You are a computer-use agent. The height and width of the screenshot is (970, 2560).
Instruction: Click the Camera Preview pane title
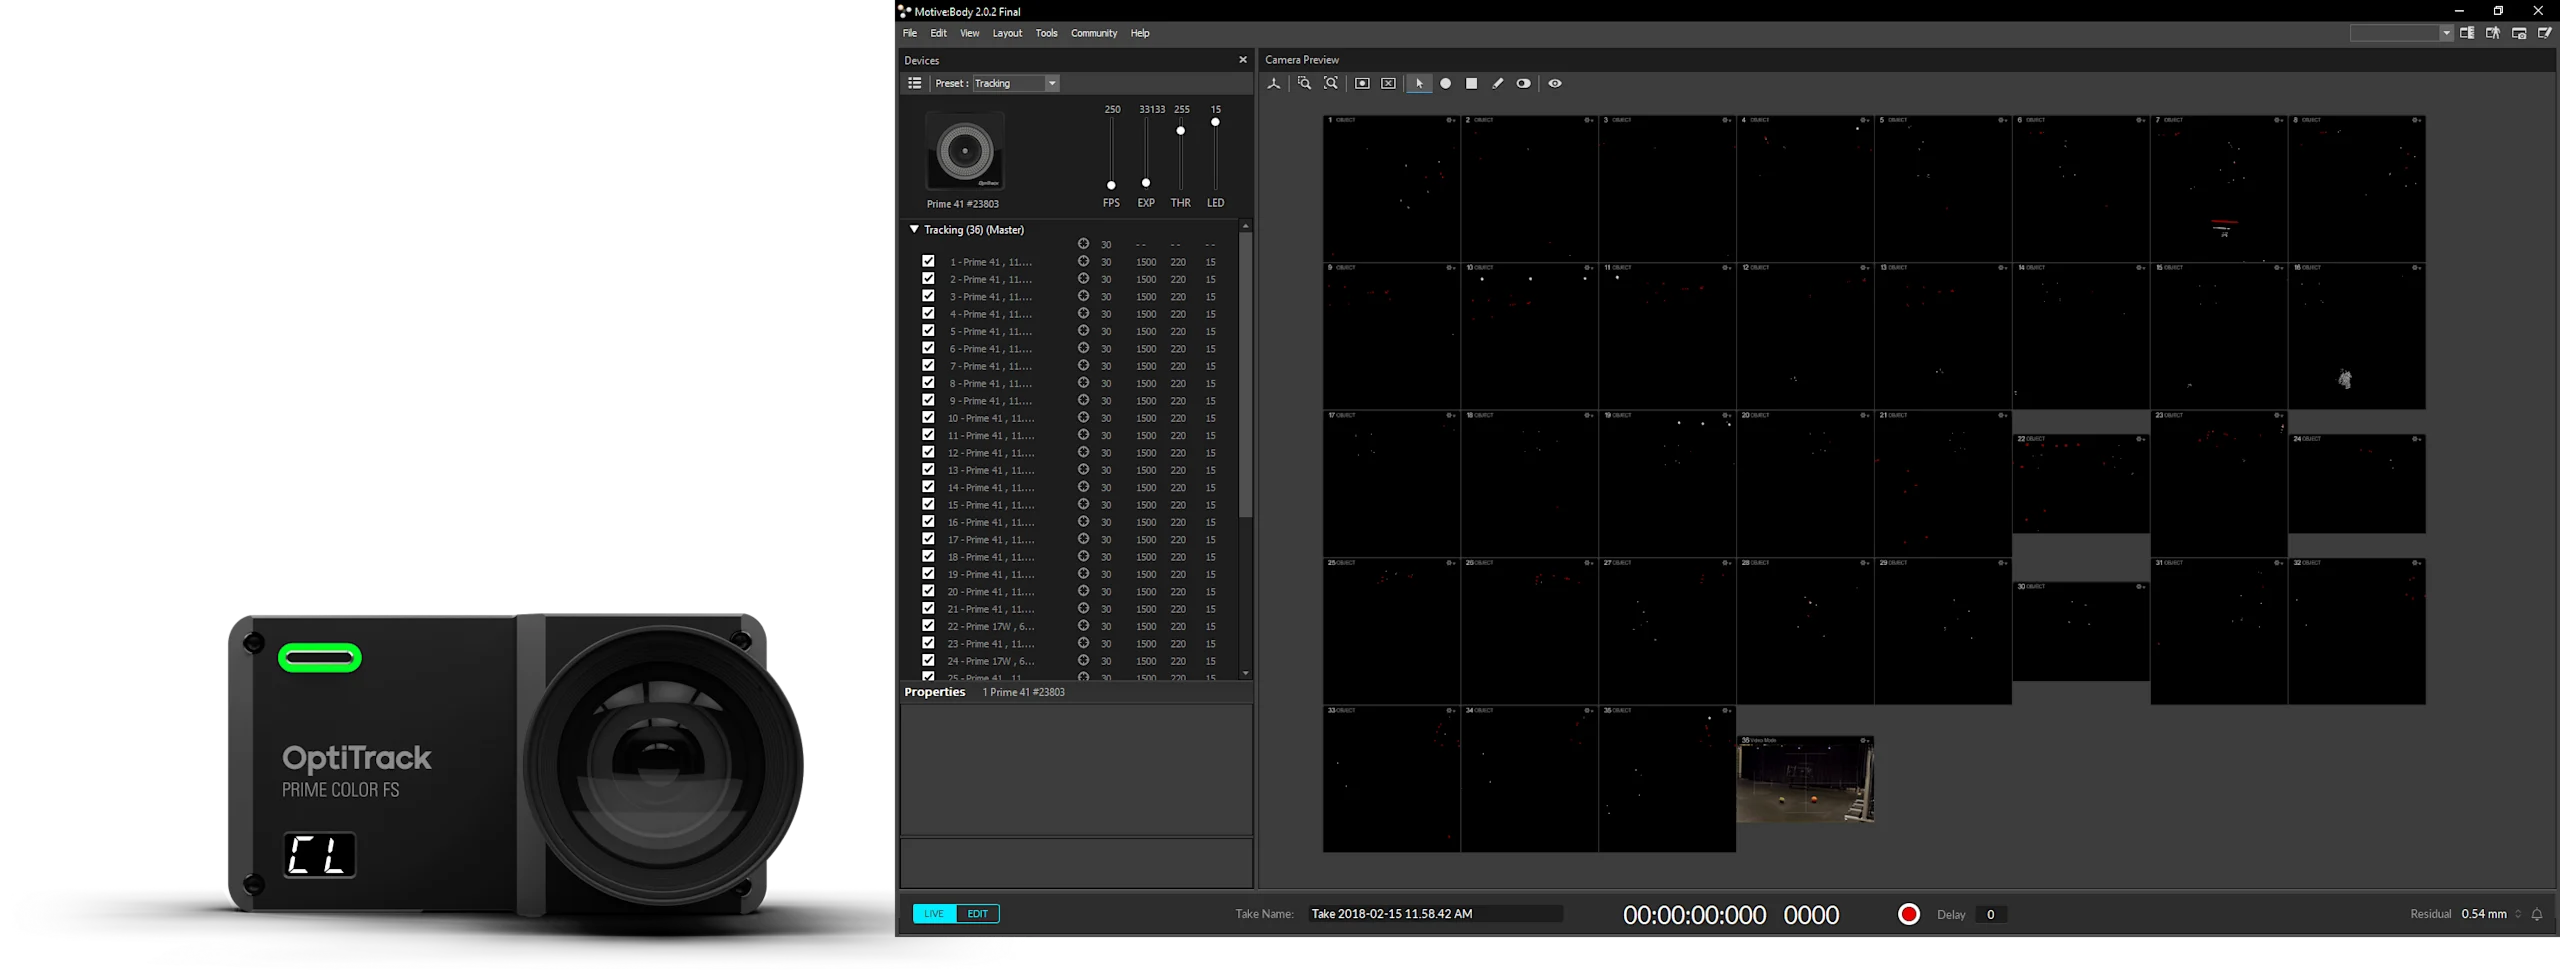tap(1302, 60)
